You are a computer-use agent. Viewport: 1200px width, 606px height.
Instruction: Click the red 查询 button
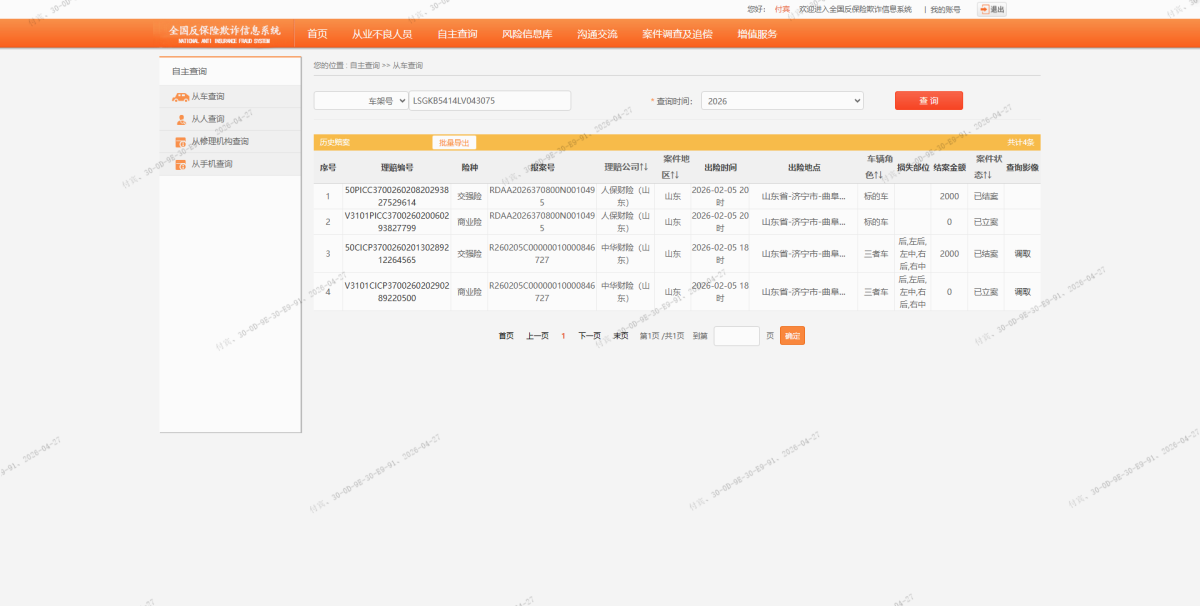tap(929, 101)
